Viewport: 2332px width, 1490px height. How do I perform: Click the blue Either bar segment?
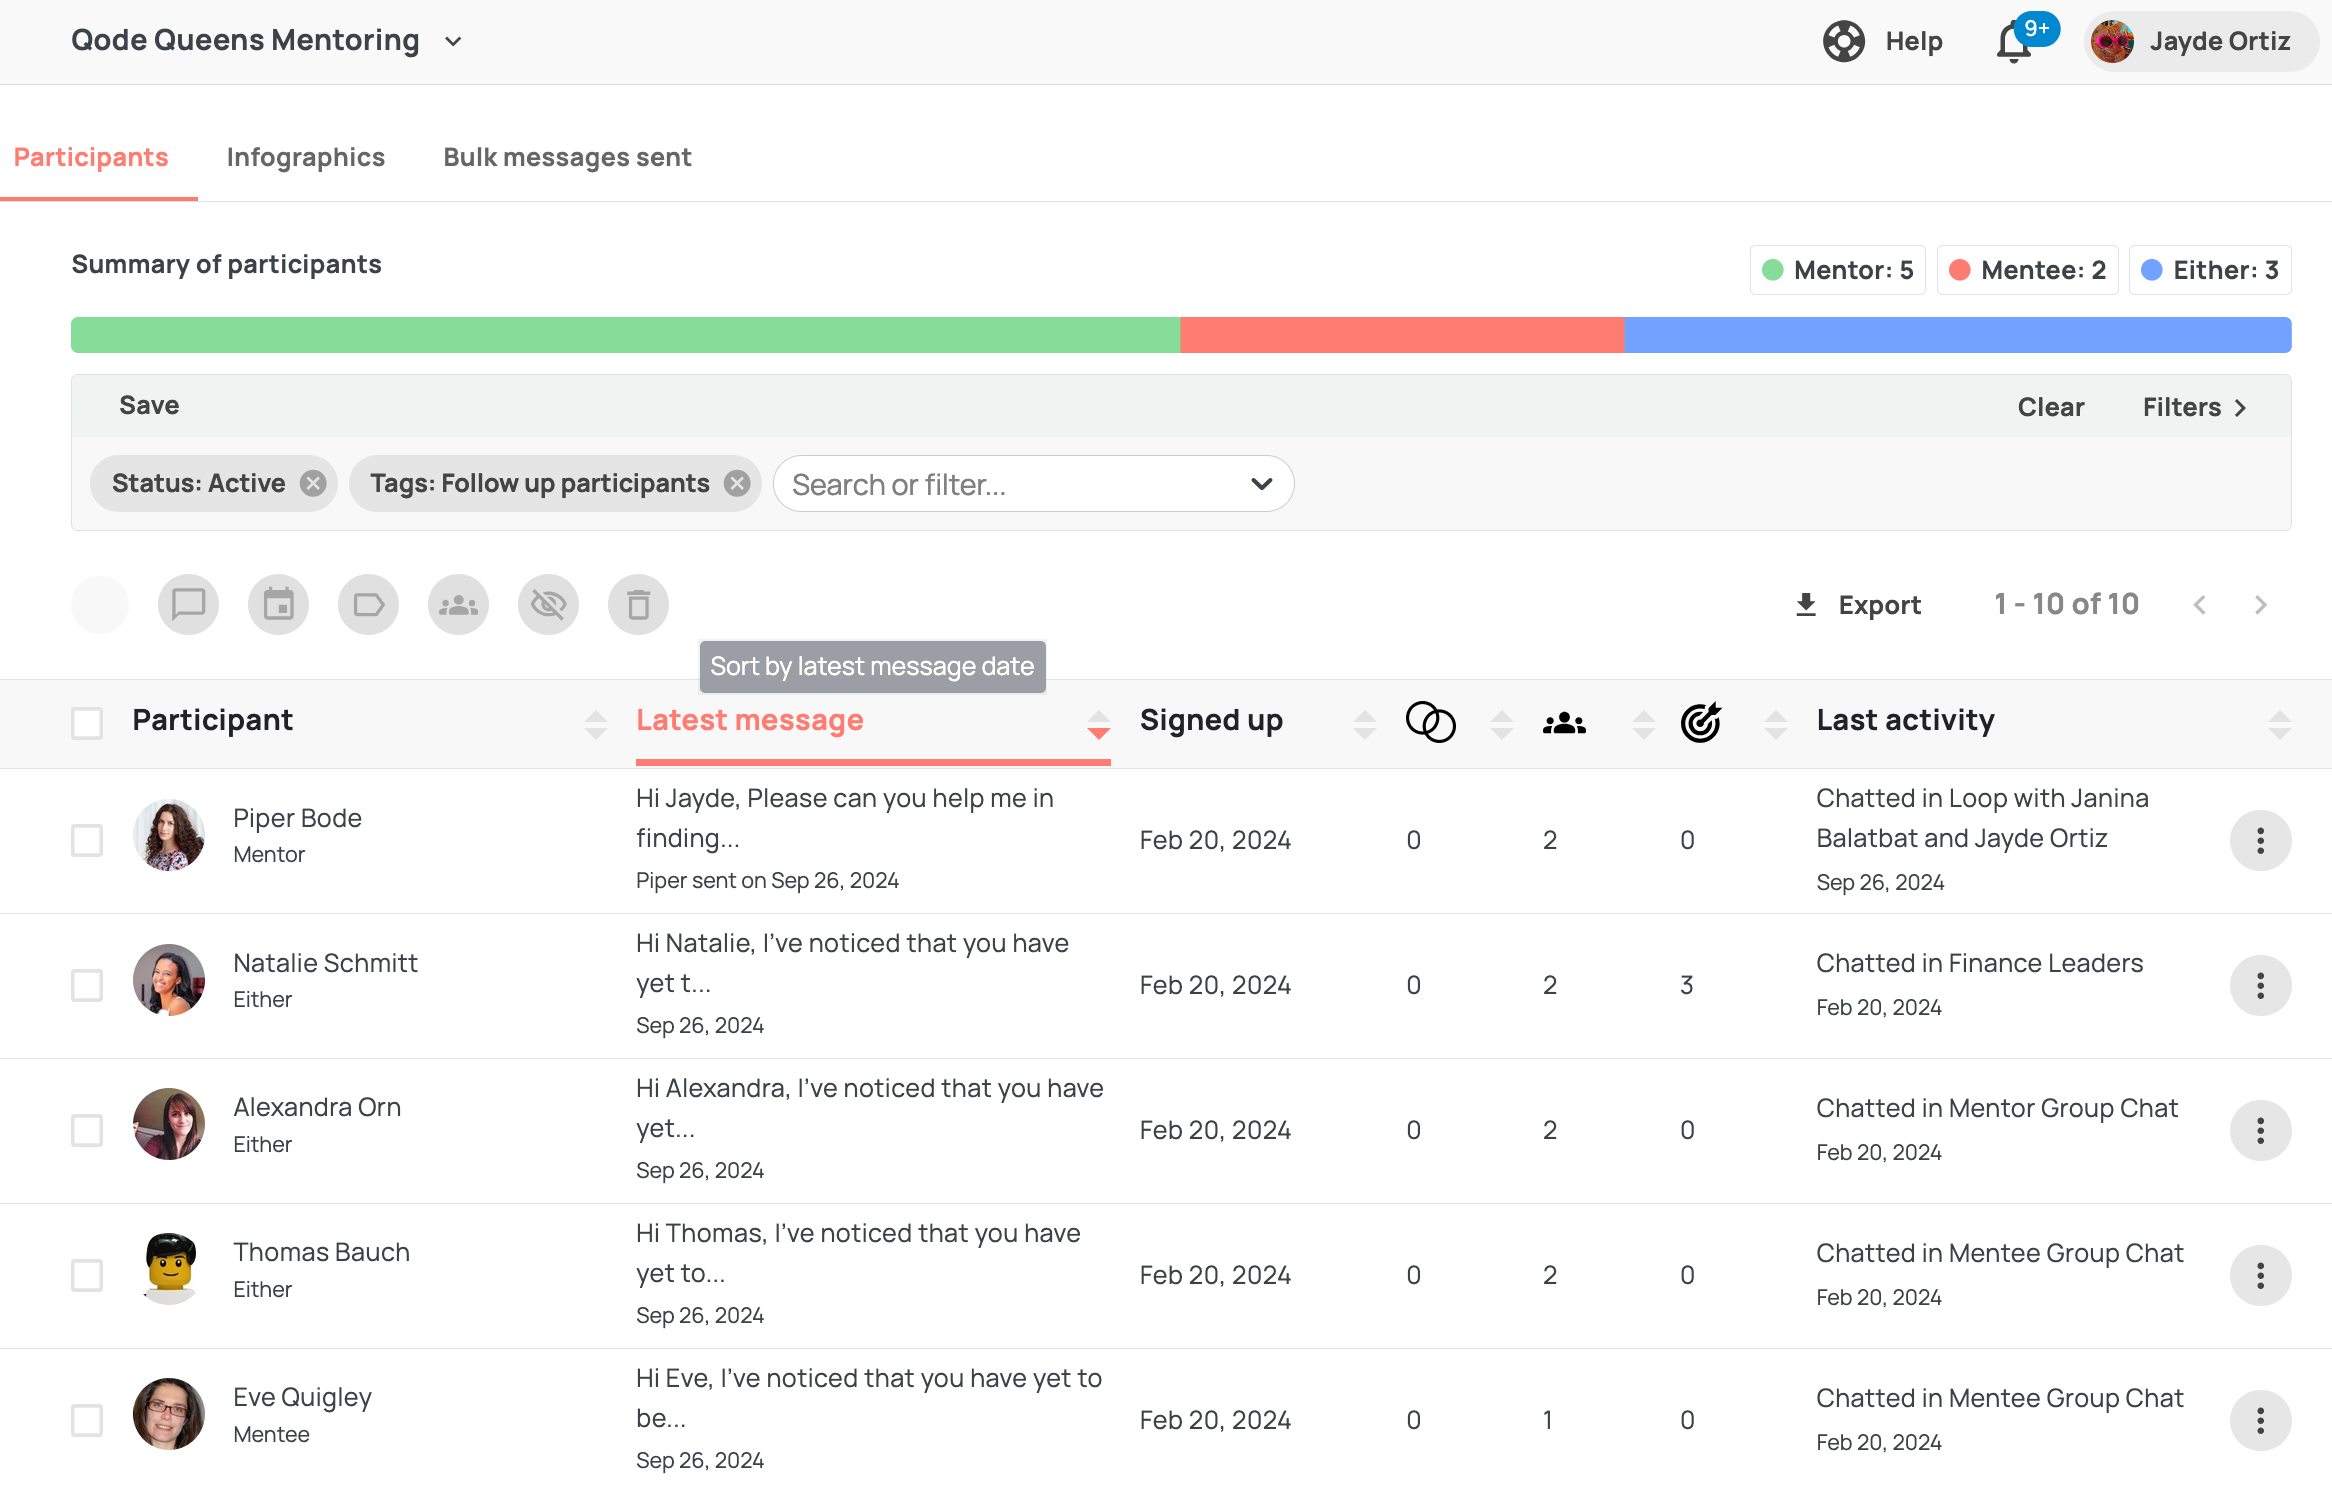pyautogui.click(x=1958, y=335)
